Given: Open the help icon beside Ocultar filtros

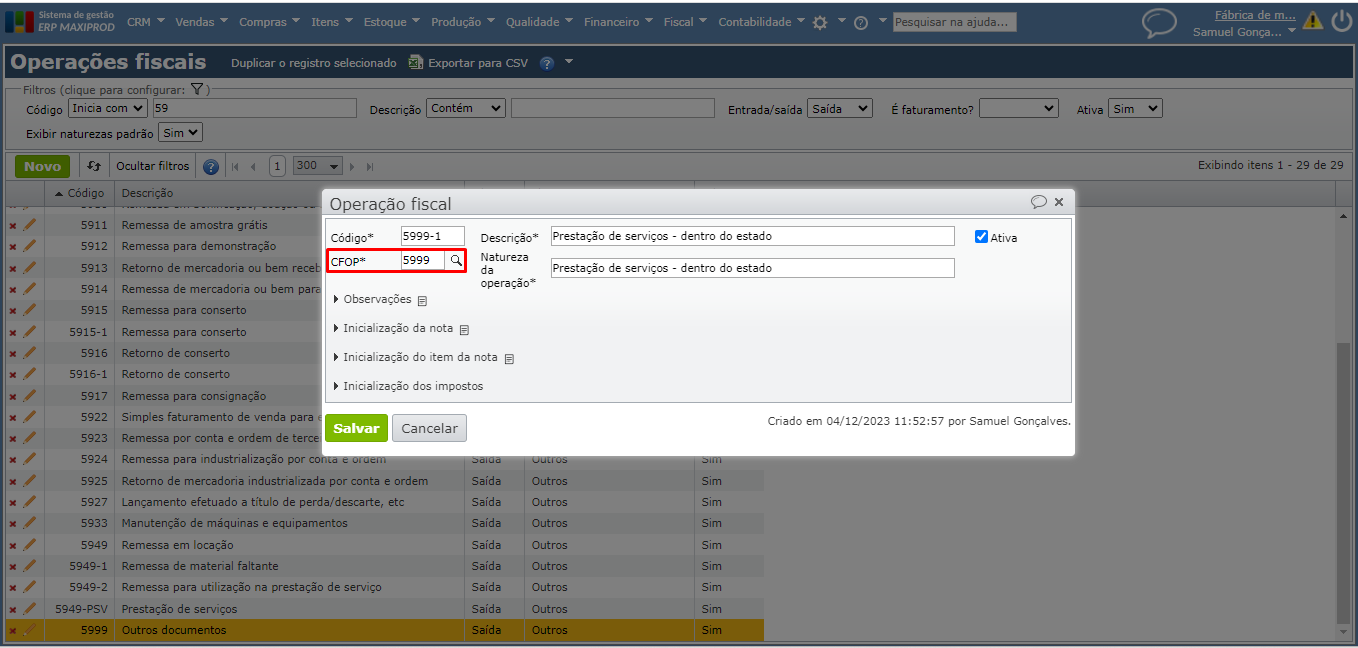Looking at the screenshot, I should coord(211,167).
